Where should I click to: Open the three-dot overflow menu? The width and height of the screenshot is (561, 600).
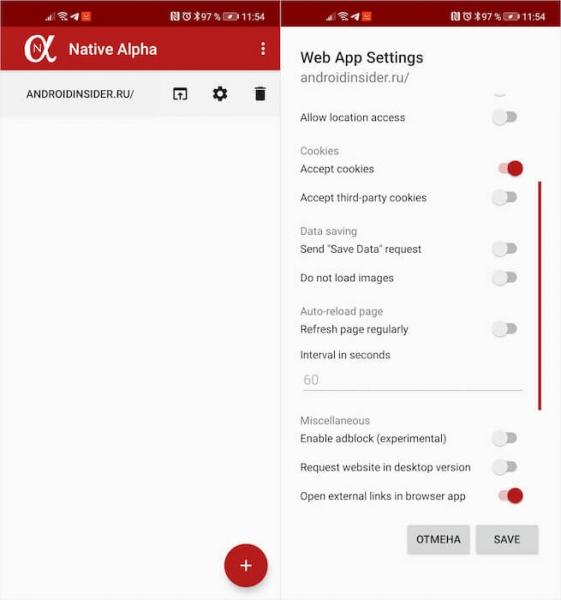coord(263,49)
